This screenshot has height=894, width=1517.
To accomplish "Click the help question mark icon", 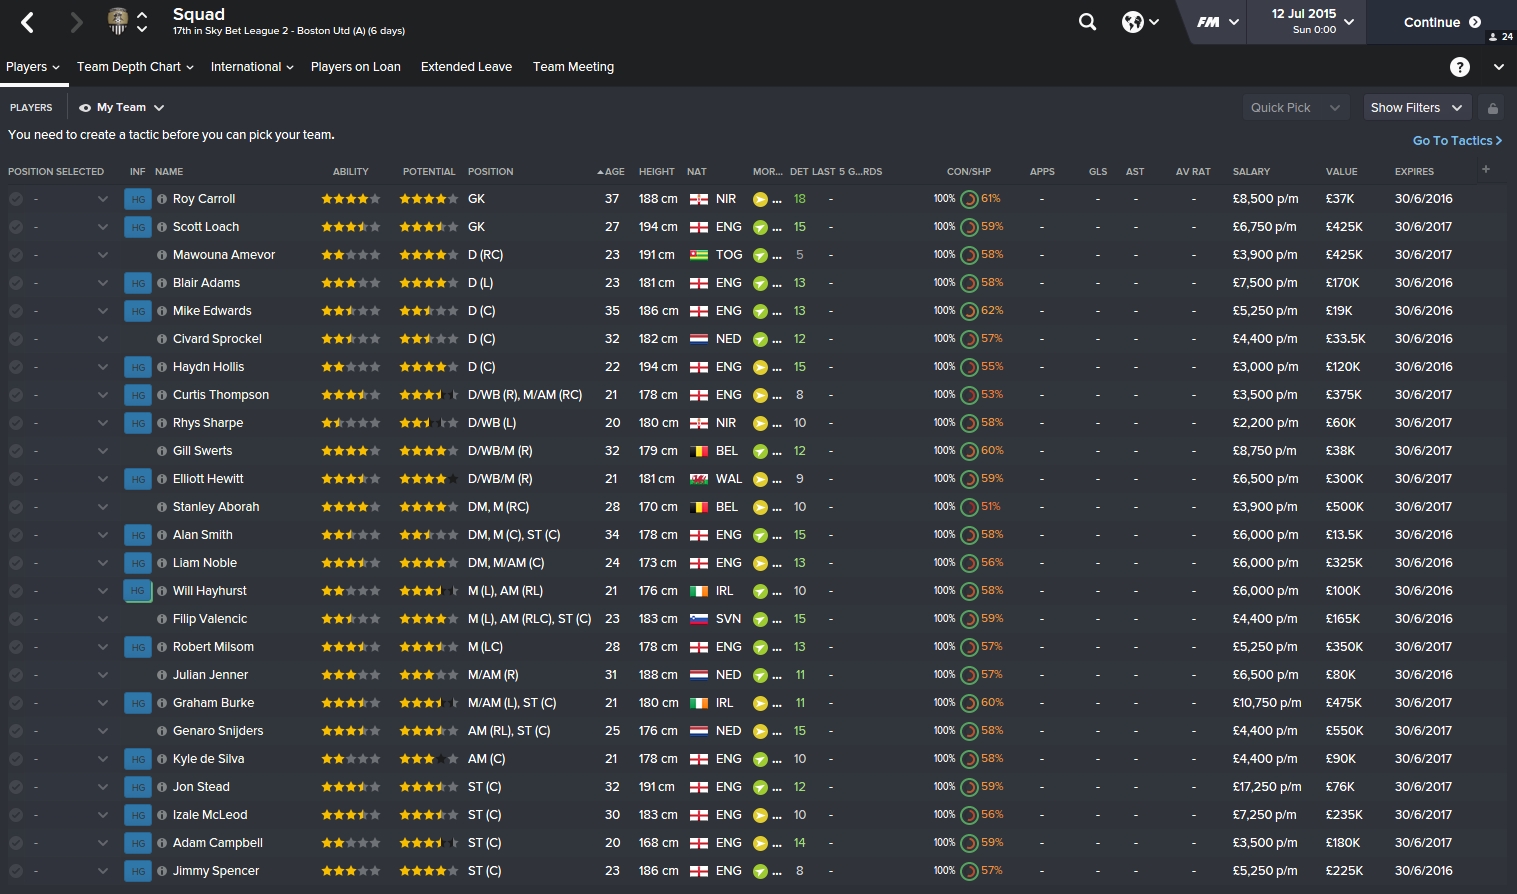I will (1460, 67).
